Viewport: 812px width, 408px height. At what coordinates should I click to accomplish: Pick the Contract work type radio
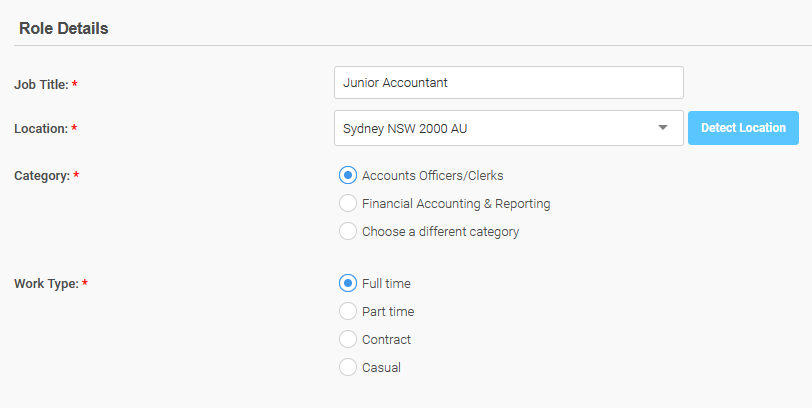(347, 339)
